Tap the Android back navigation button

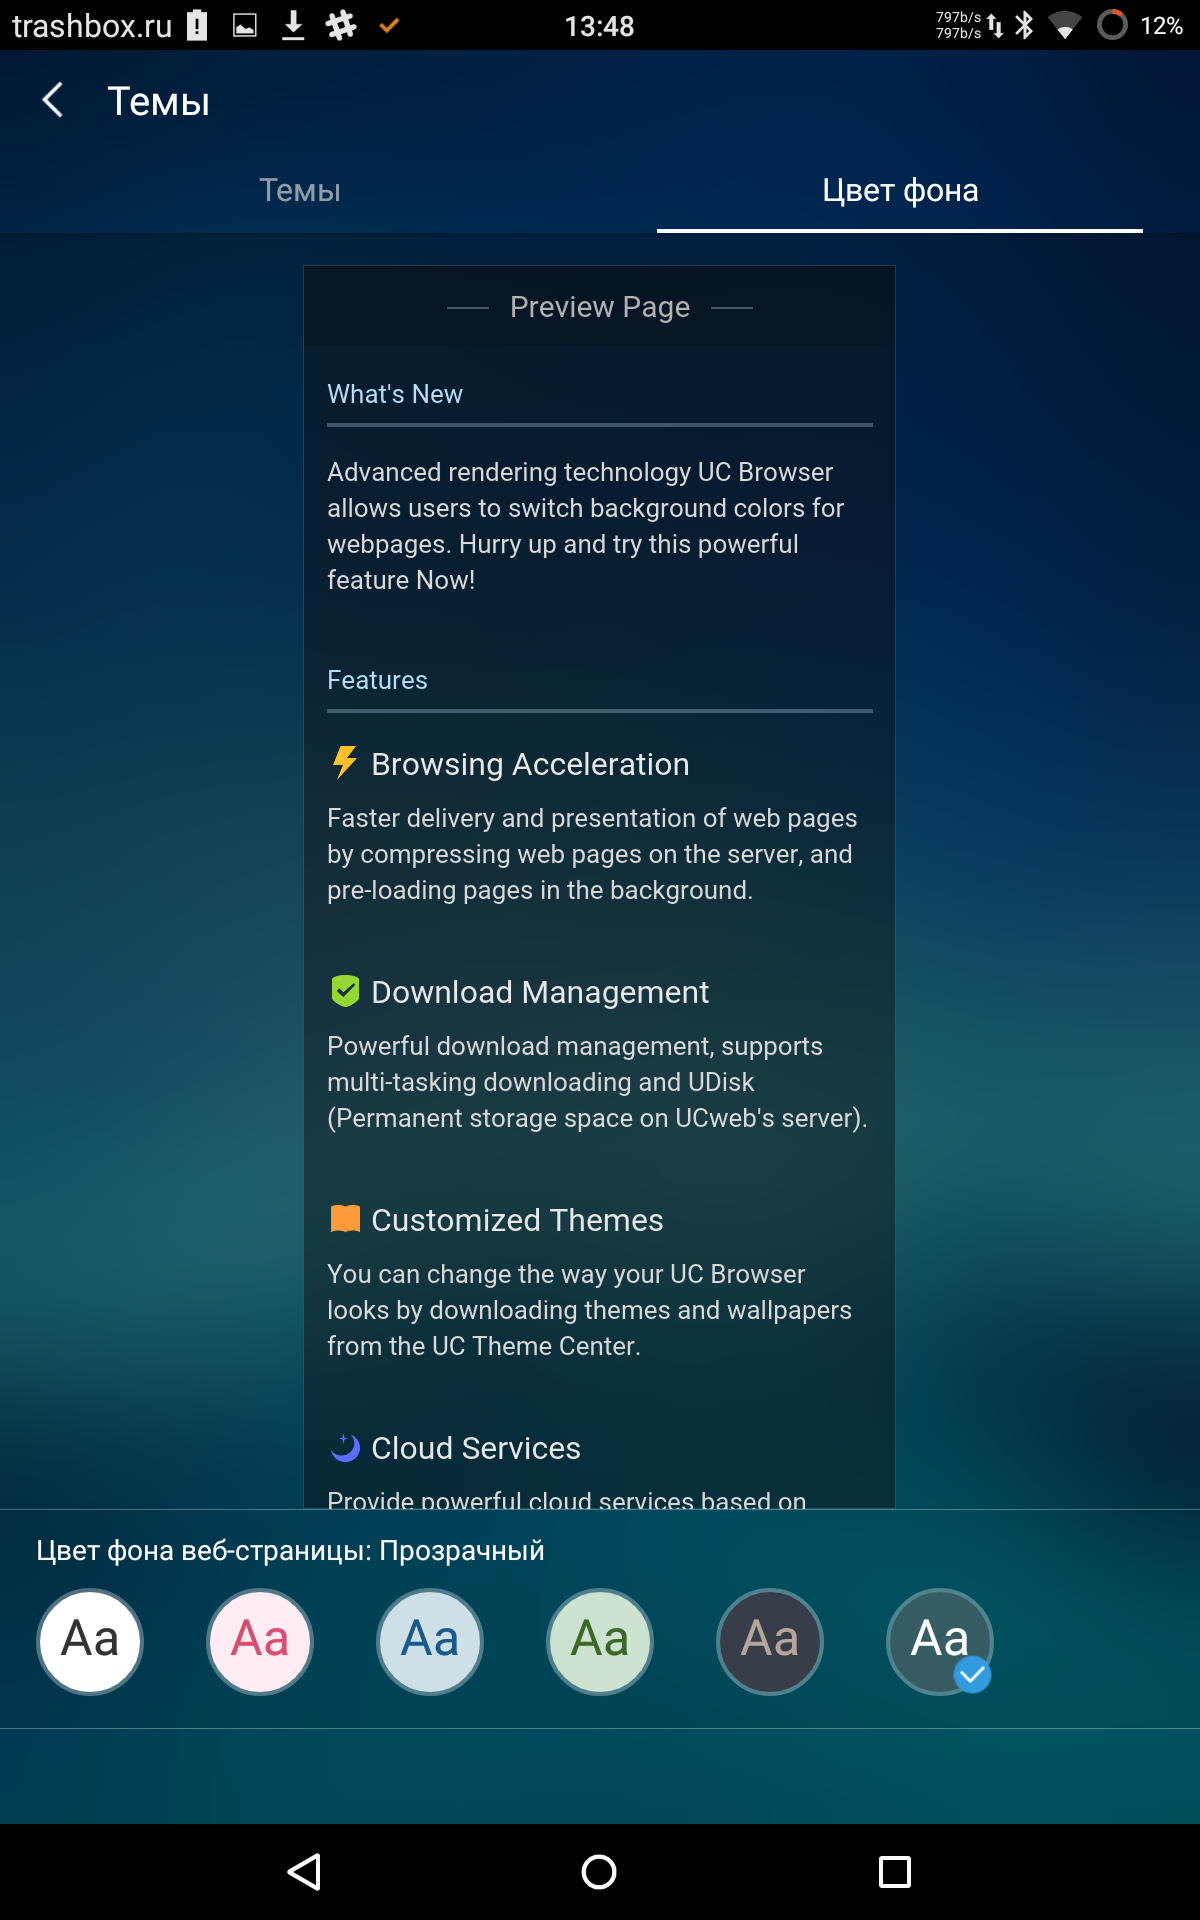(304, 1872)
